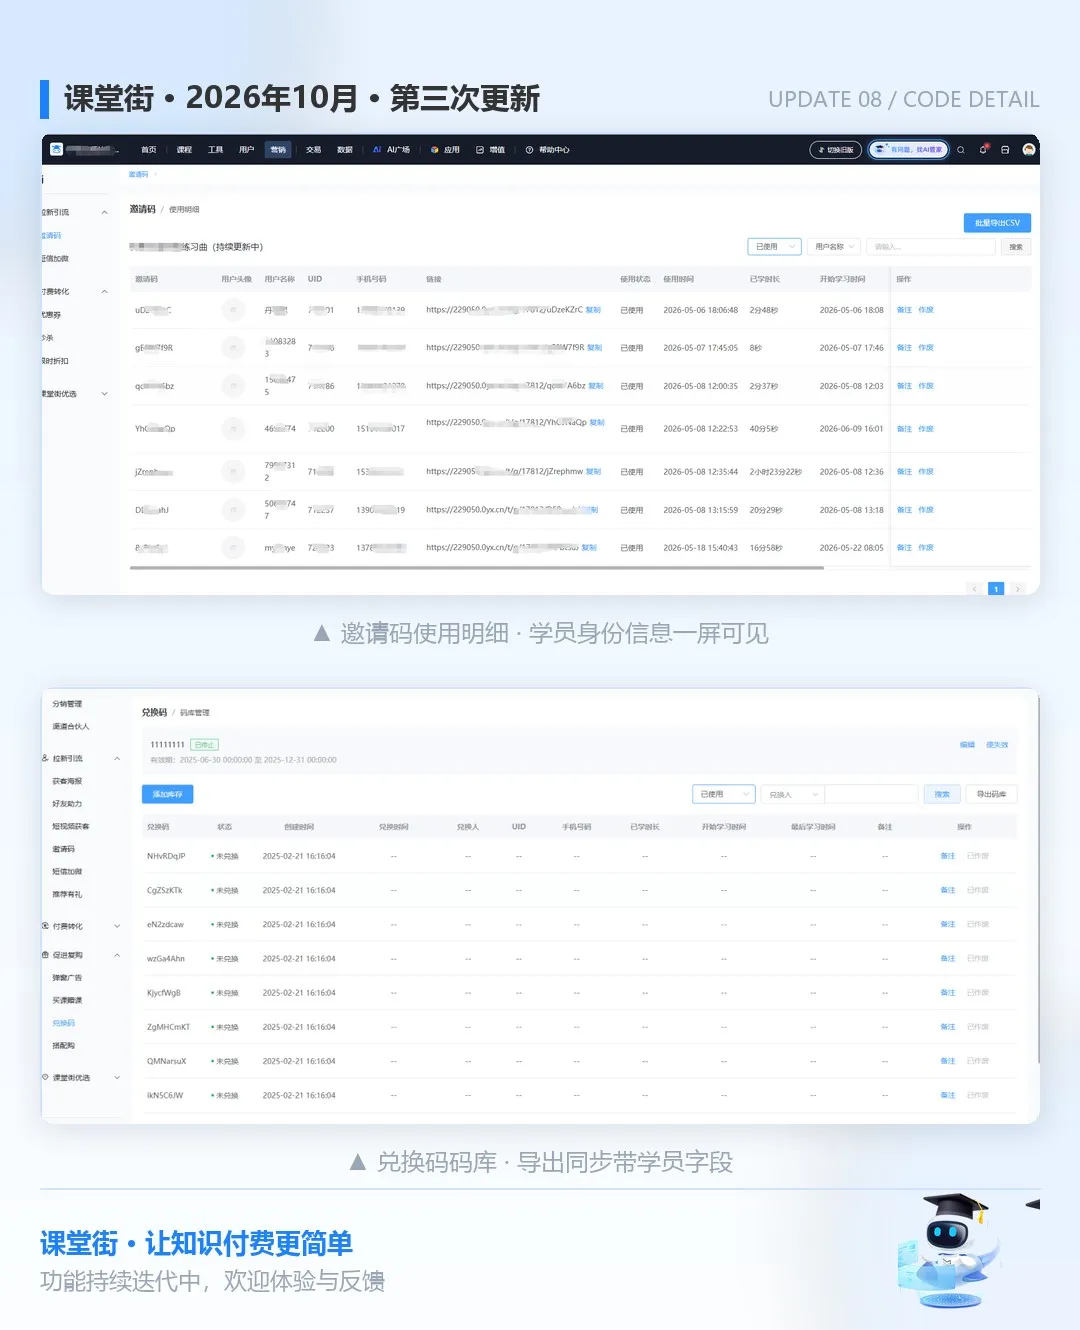Viewport: 1080px width, 1330px height.
Task: Click the AI广场 icon in the navbar
Action: pyautogui.click(x=377, y=150)
